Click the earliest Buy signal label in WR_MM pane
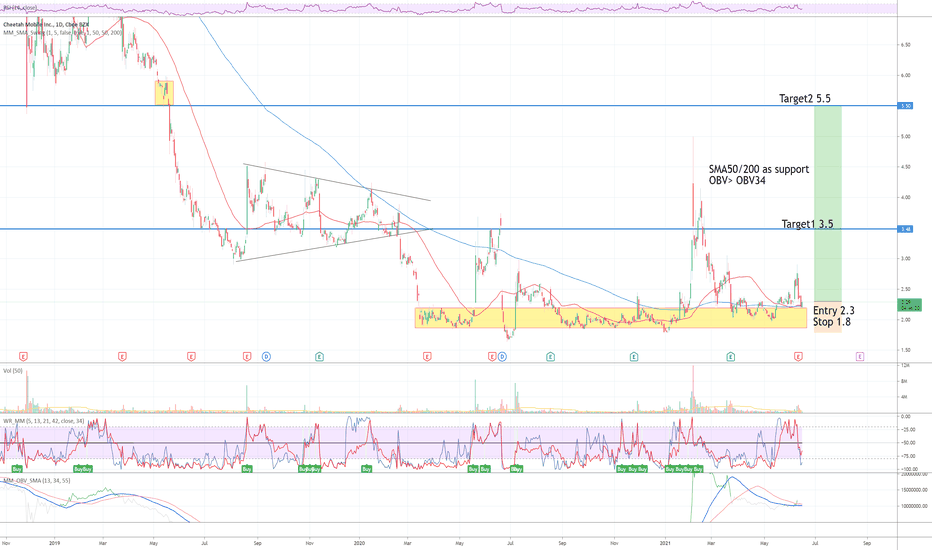This screenshot has width=932, height=550. pyautogui.click(x=17, y=469)
